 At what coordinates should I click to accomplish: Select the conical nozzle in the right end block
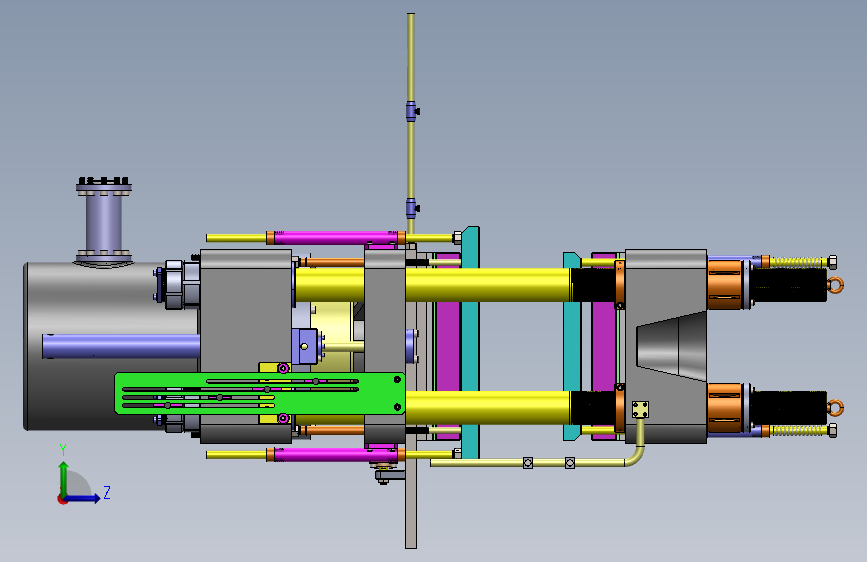click(x=671, y=346)
